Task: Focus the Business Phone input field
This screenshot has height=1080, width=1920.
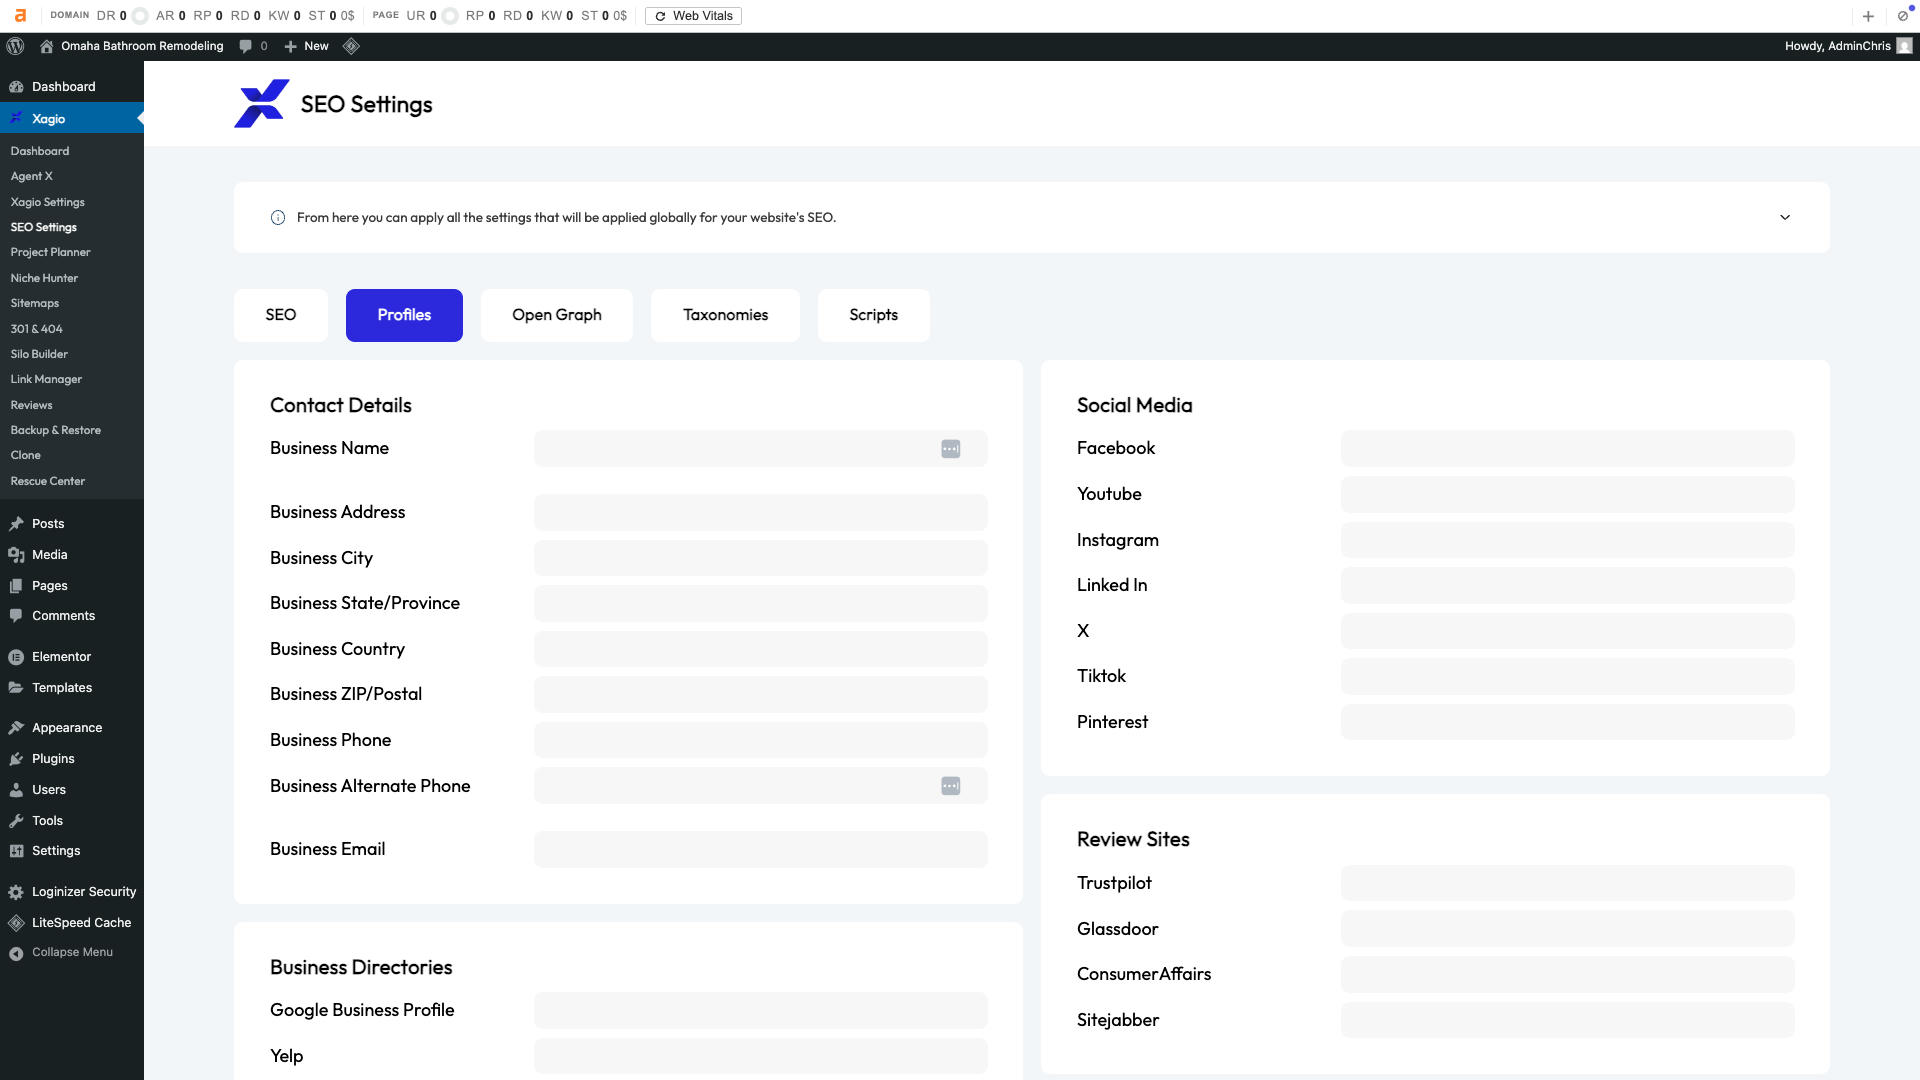Action: point(760,740)
